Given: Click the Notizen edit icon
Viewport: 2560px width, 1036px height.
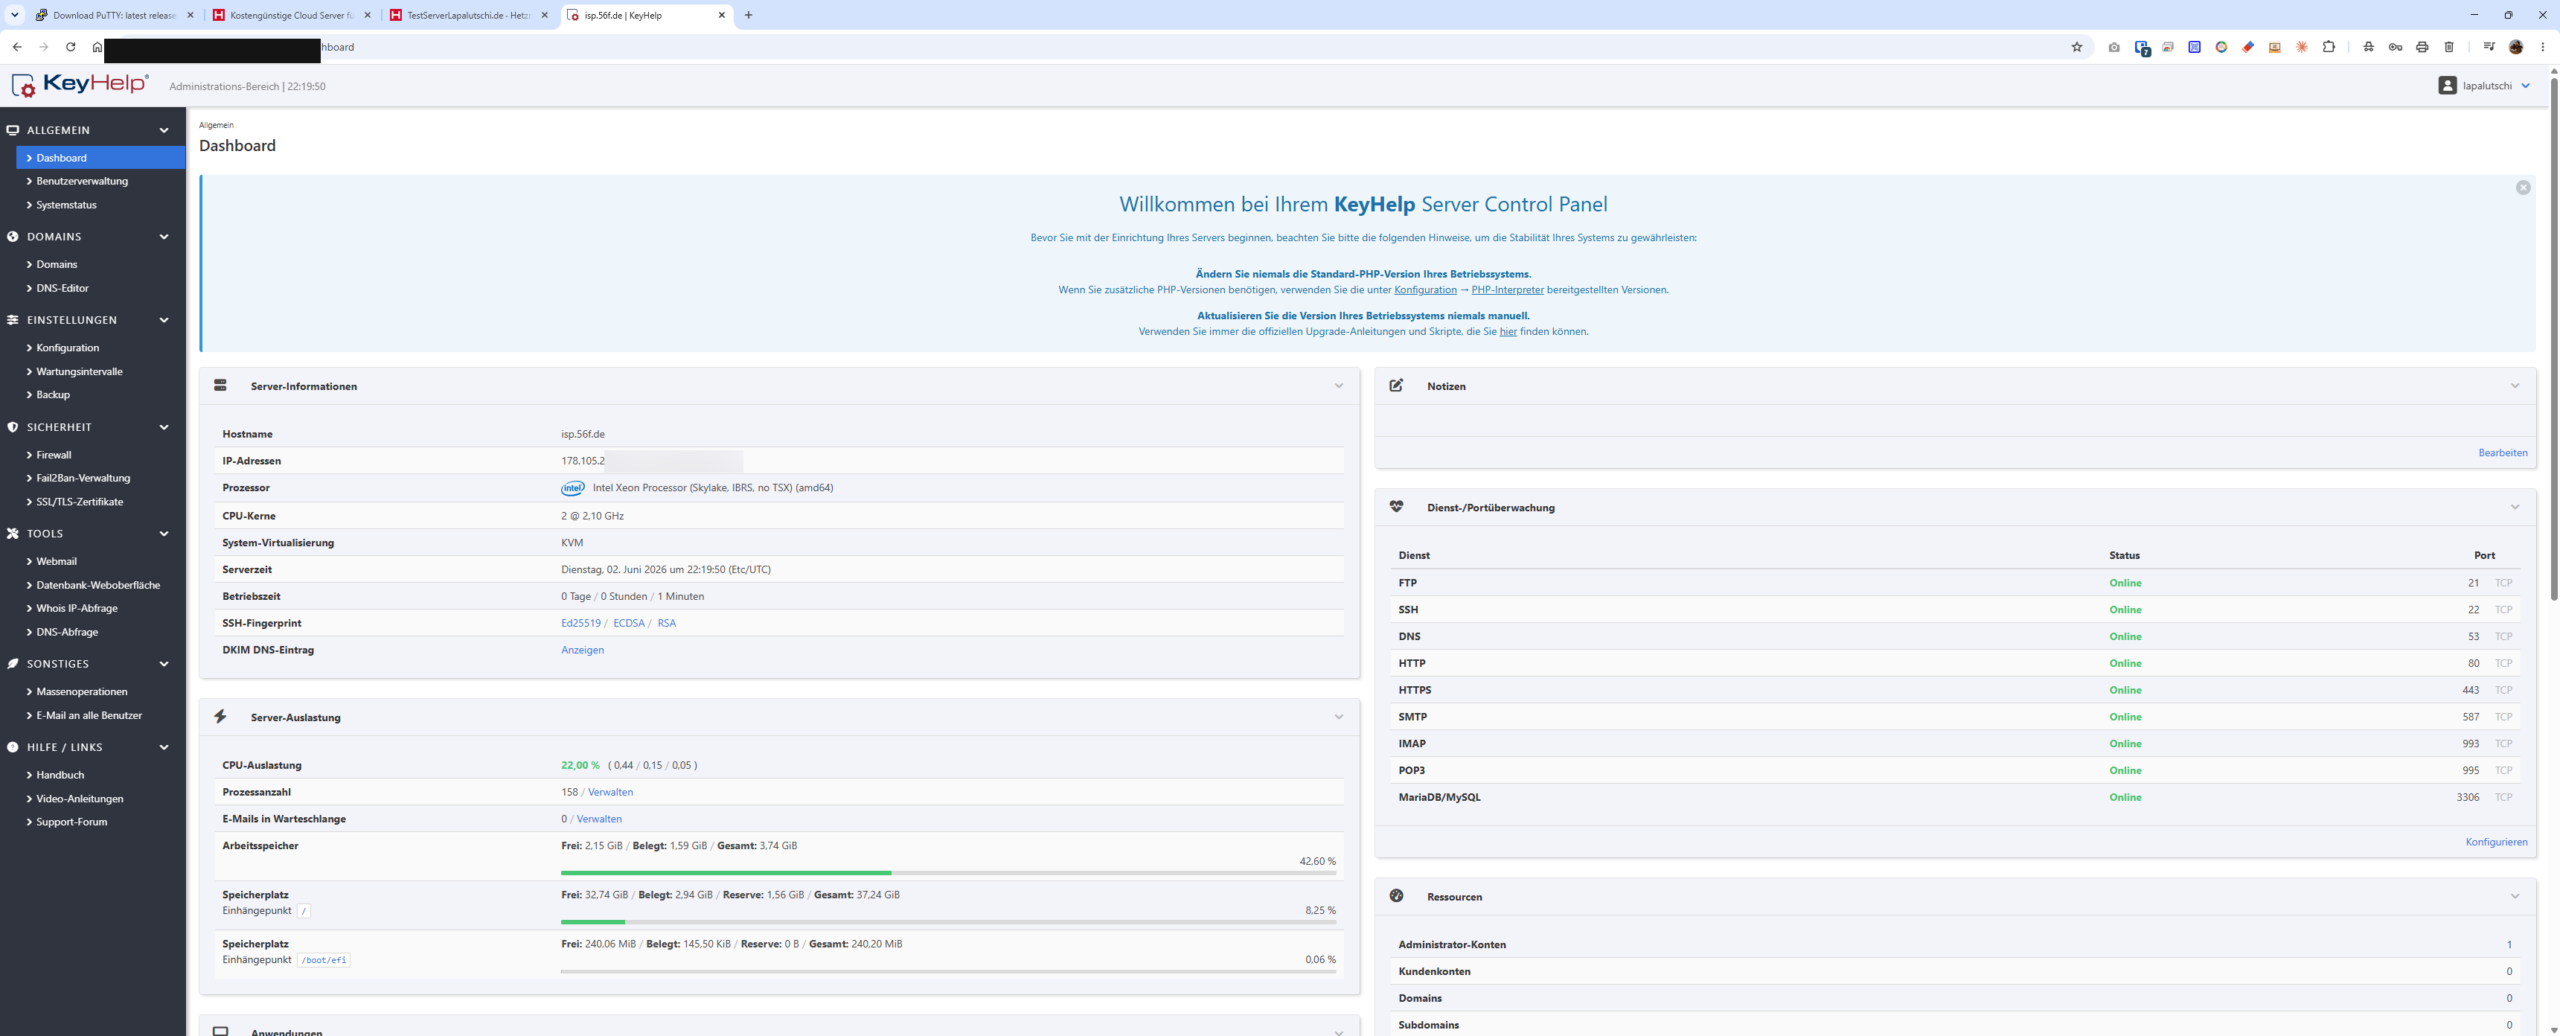Looking at the screenshot, I should (x=1396, y=386).
